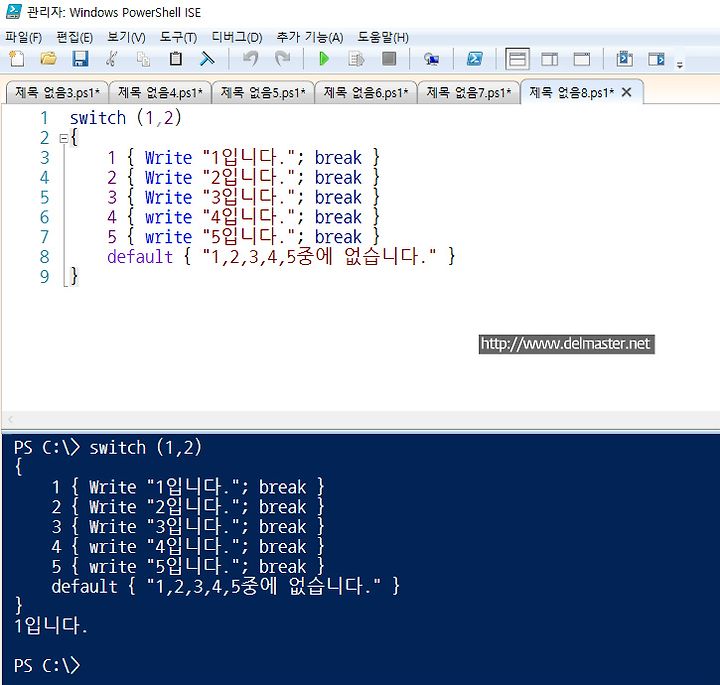Paste from clipboard icon
Screen dimensions: 720x685
[x=175, y=59]
